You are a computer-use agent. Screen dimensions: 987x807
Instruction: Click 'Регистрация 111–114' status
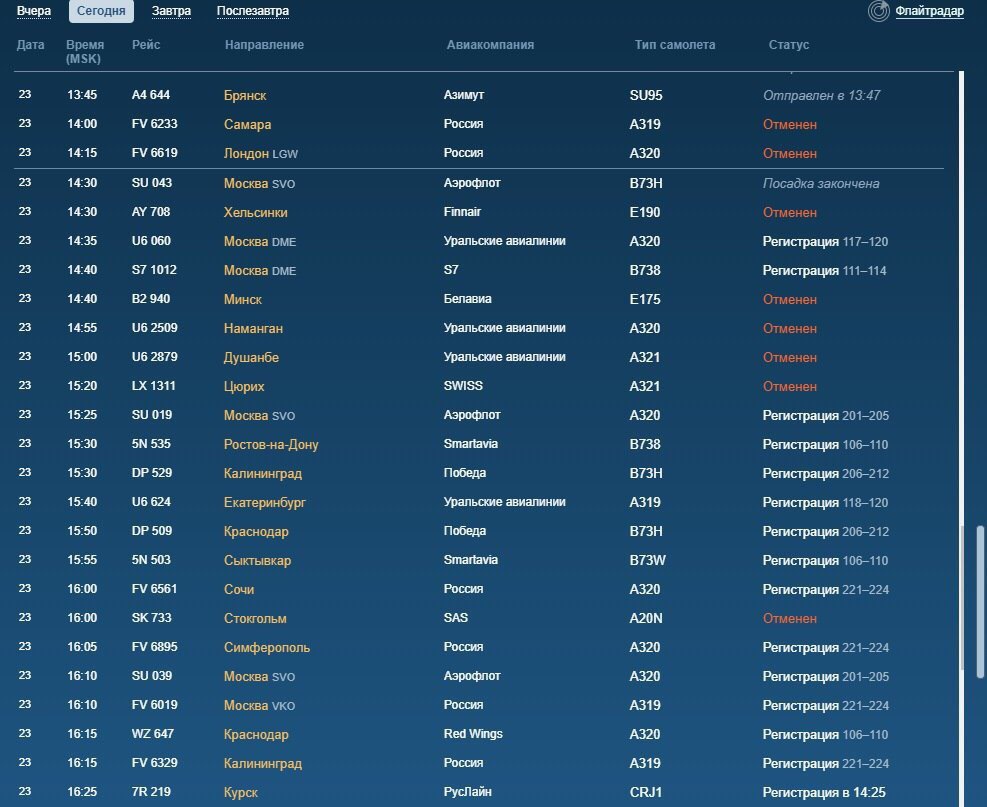[825, 270]
